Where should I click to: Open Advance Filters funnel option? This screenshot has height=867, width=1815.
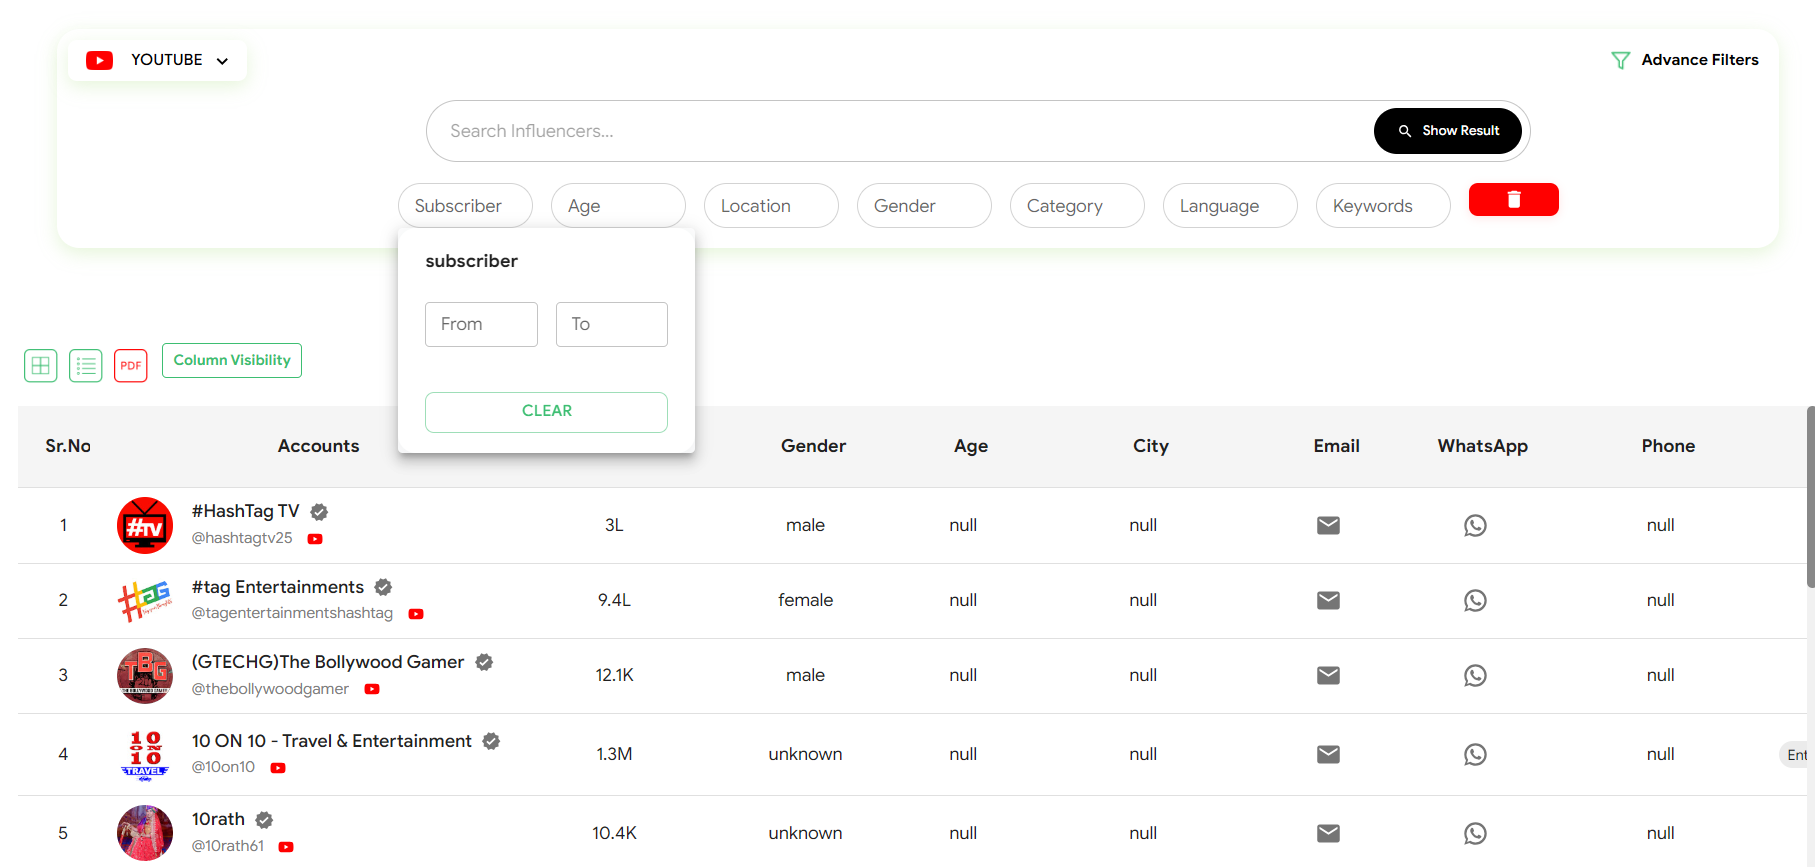click(x=1685, y=60)
